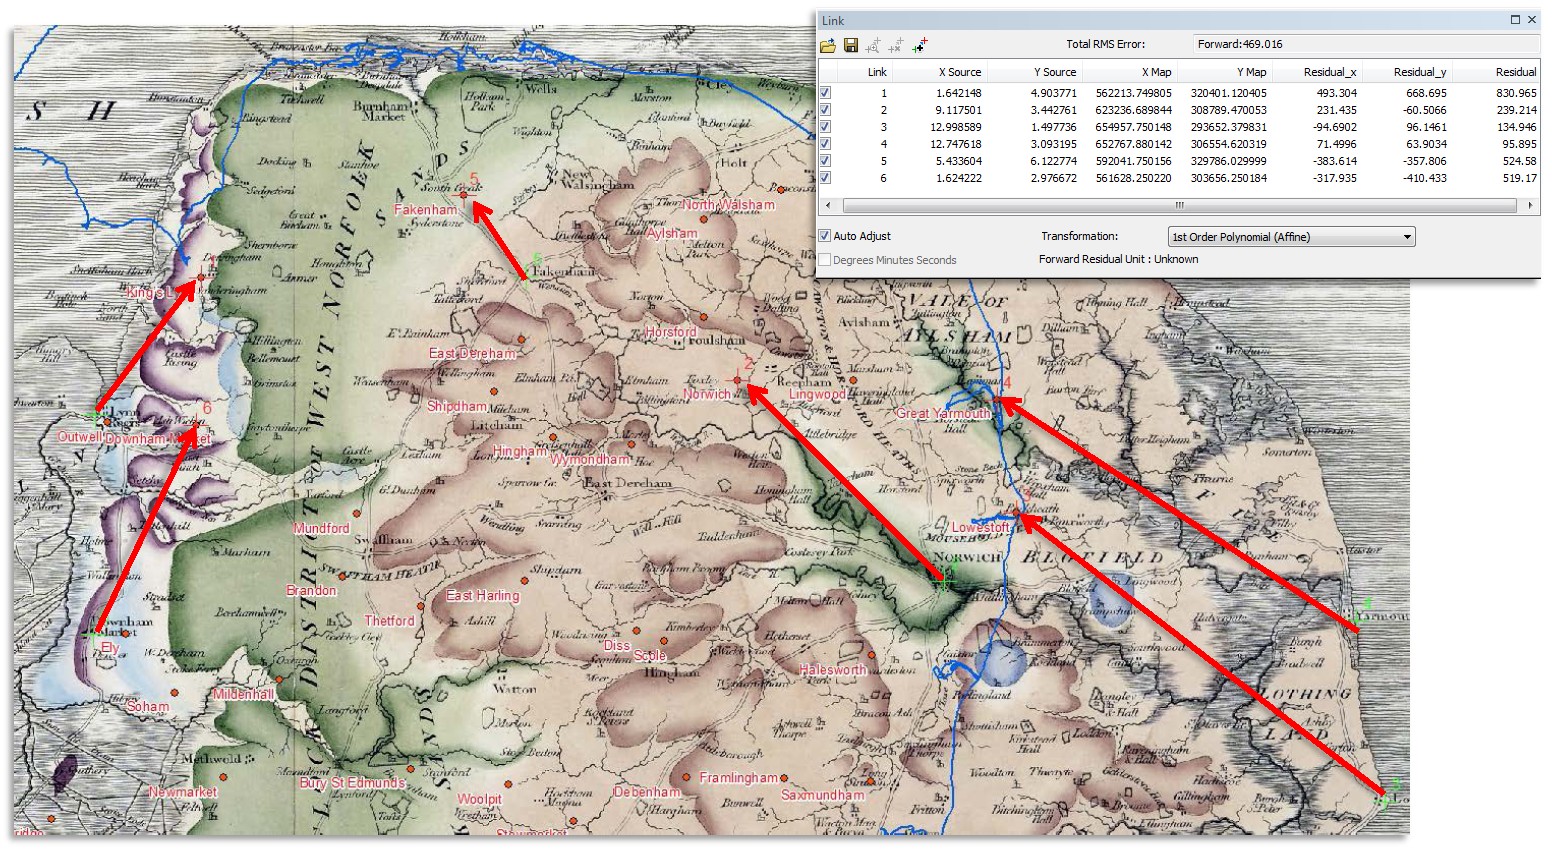
Task: Close the Link window
Action: tap(1532, 20)
